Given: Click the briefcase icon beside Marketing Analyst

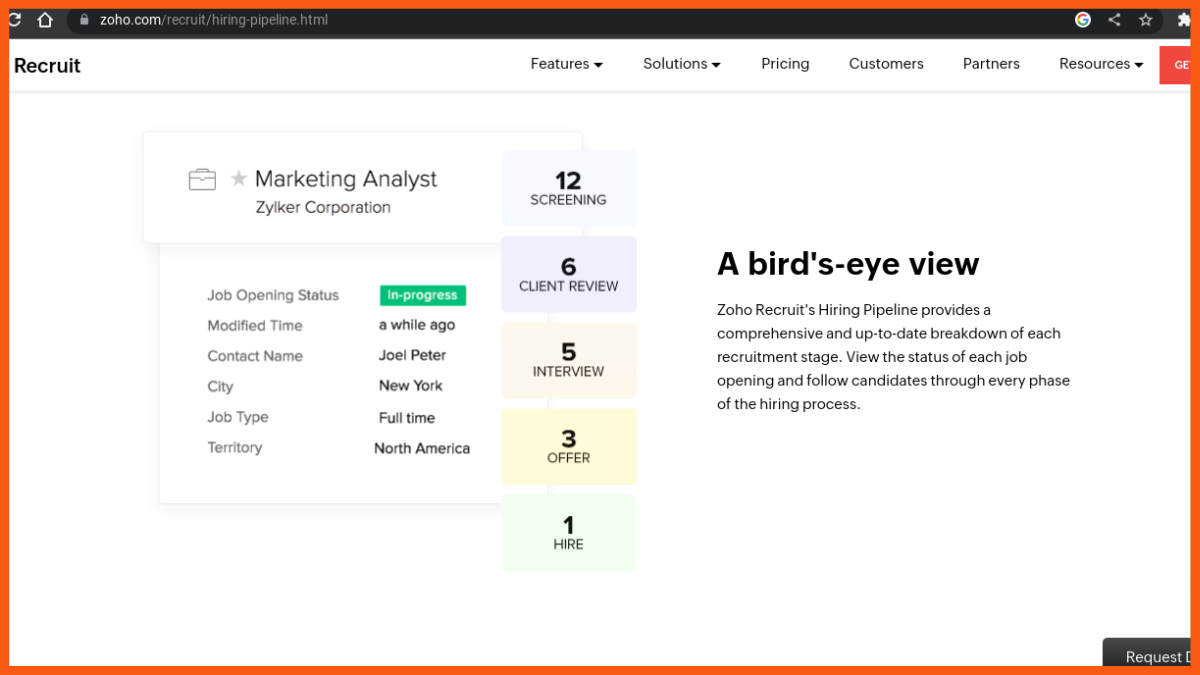Looking at the screenshot, I should 202,180.
